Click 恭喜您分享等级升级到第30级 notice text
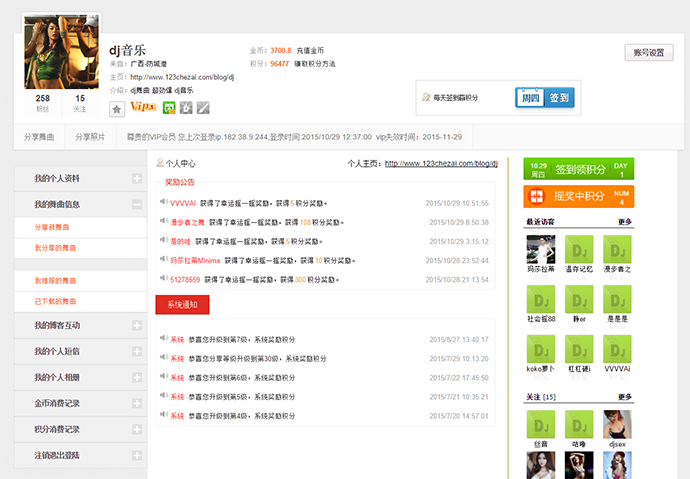 (x=257, y=358)
